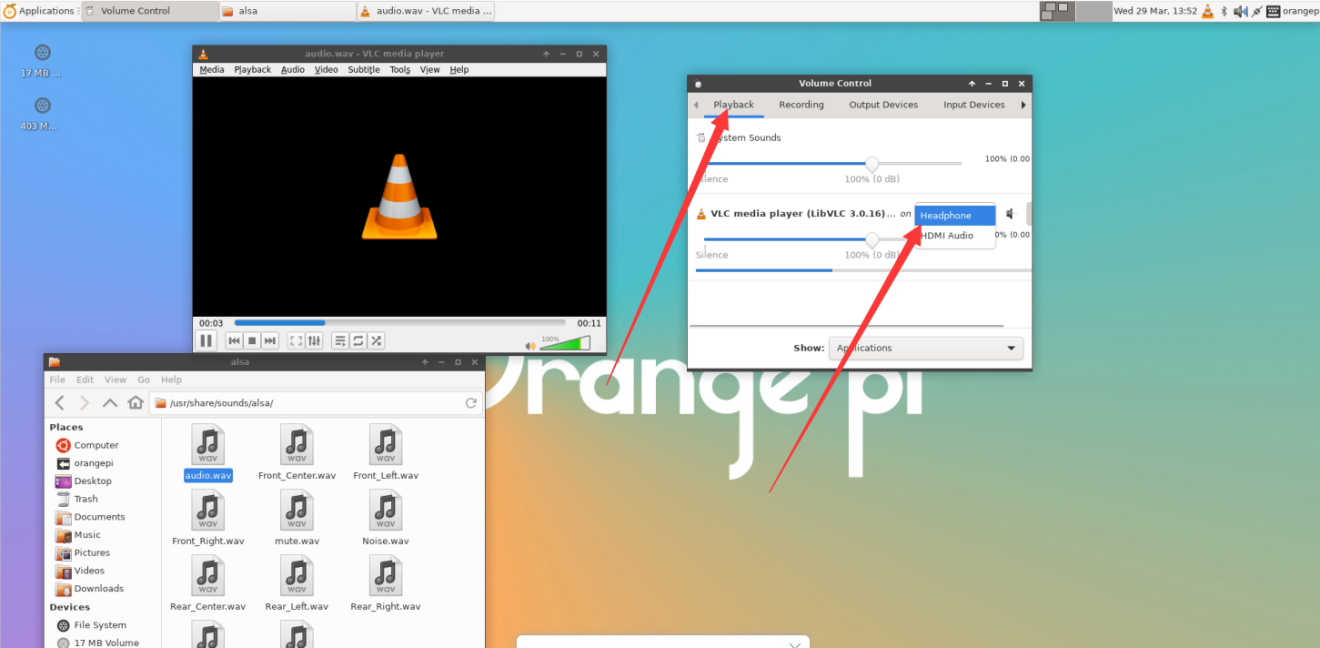Mute VLC using the speaker icon
The image size is (1320, 648).
[530, 346]
